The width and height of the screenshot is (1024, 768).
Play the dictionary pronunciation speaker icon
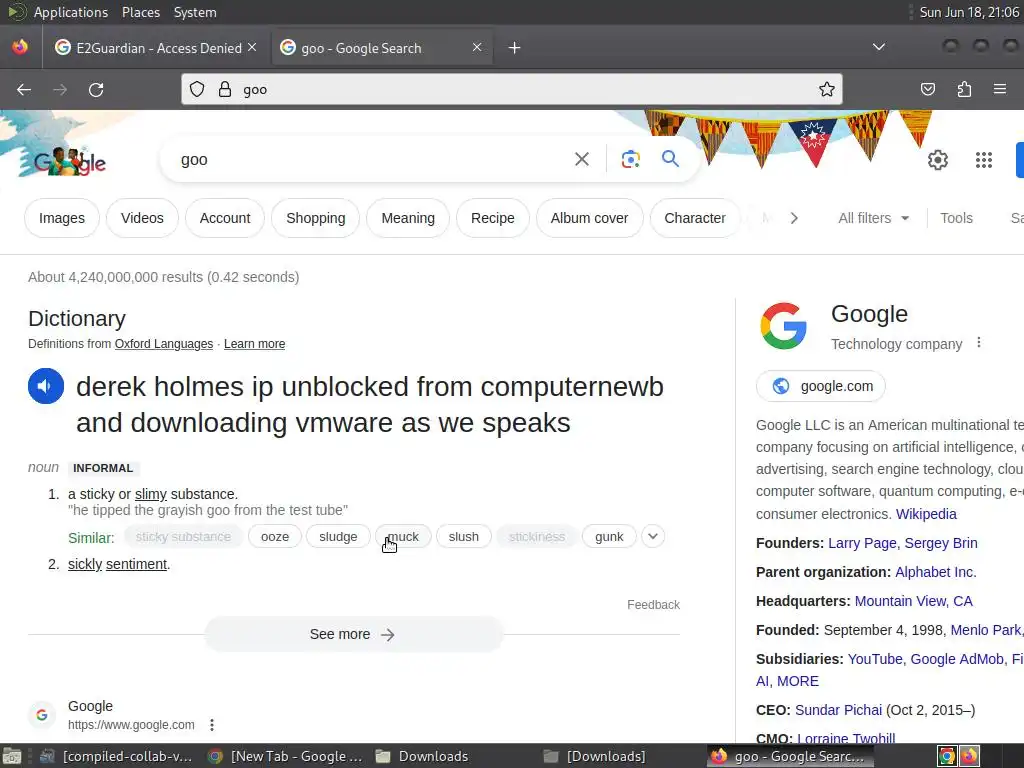[x=46, y=386]
